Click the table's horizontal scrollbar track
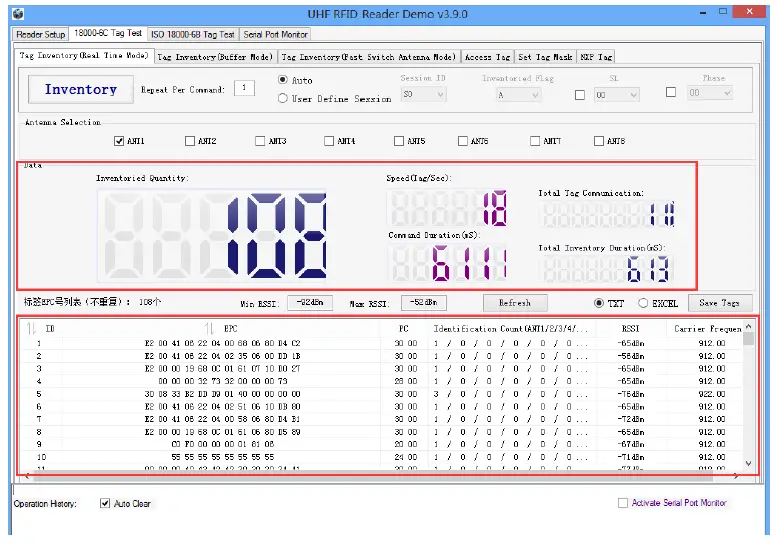 tap(376, 476)
